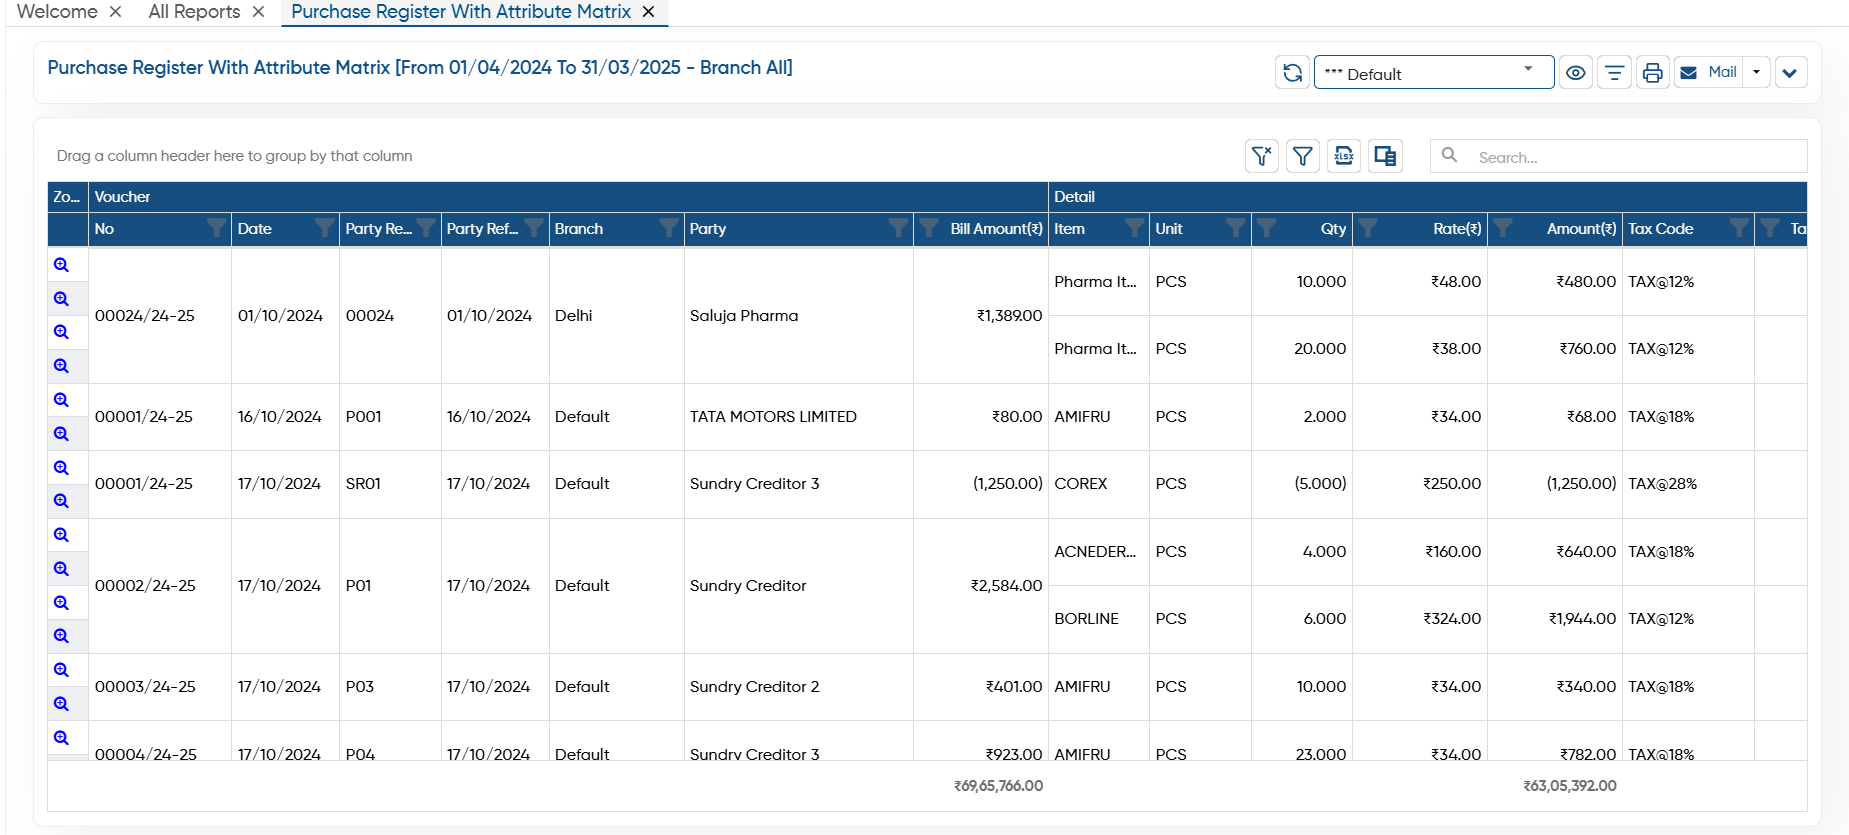Open the filter for the Amount column
This screenshot has height=835, width=1849.
tap(1503, 229)
